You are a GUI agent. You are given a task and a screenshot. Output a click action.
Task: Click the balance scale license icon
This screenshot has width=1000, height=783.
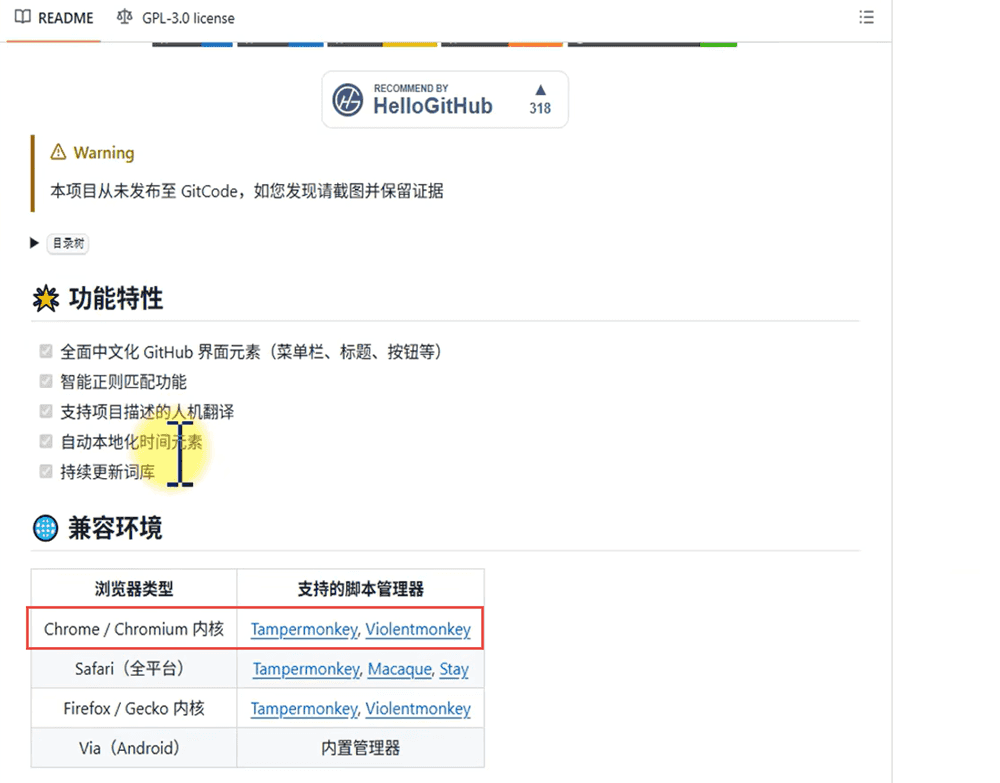point(124,18)
